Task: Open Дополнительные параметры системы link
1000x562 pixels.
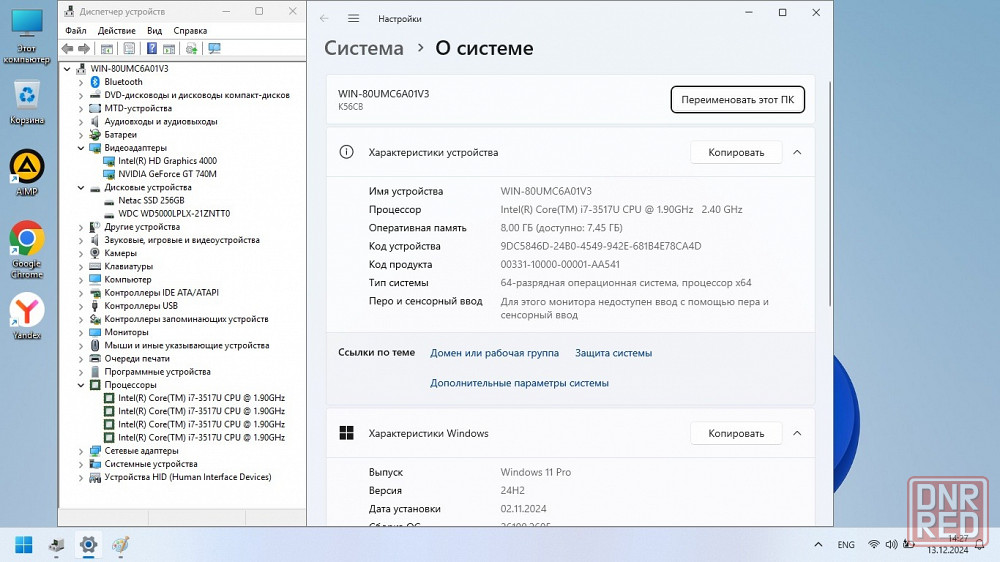Action: pyautogui.click(x=519, y=383)
